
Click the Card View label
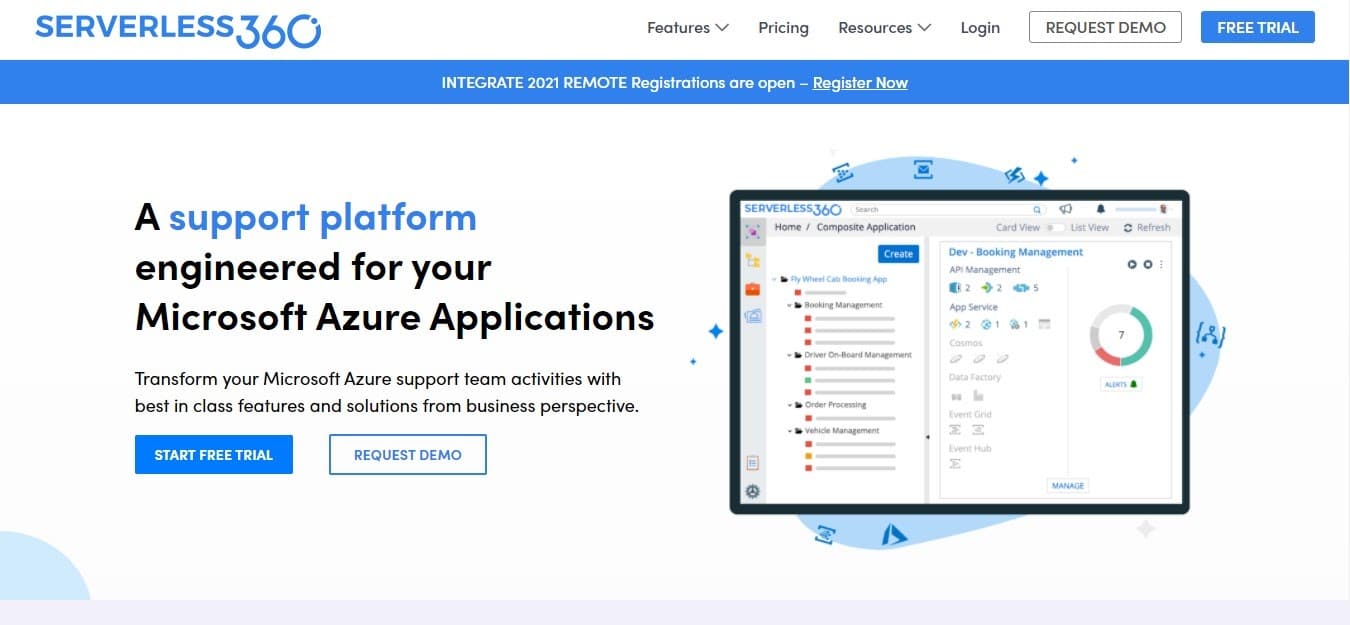[x=1018, y=228]
